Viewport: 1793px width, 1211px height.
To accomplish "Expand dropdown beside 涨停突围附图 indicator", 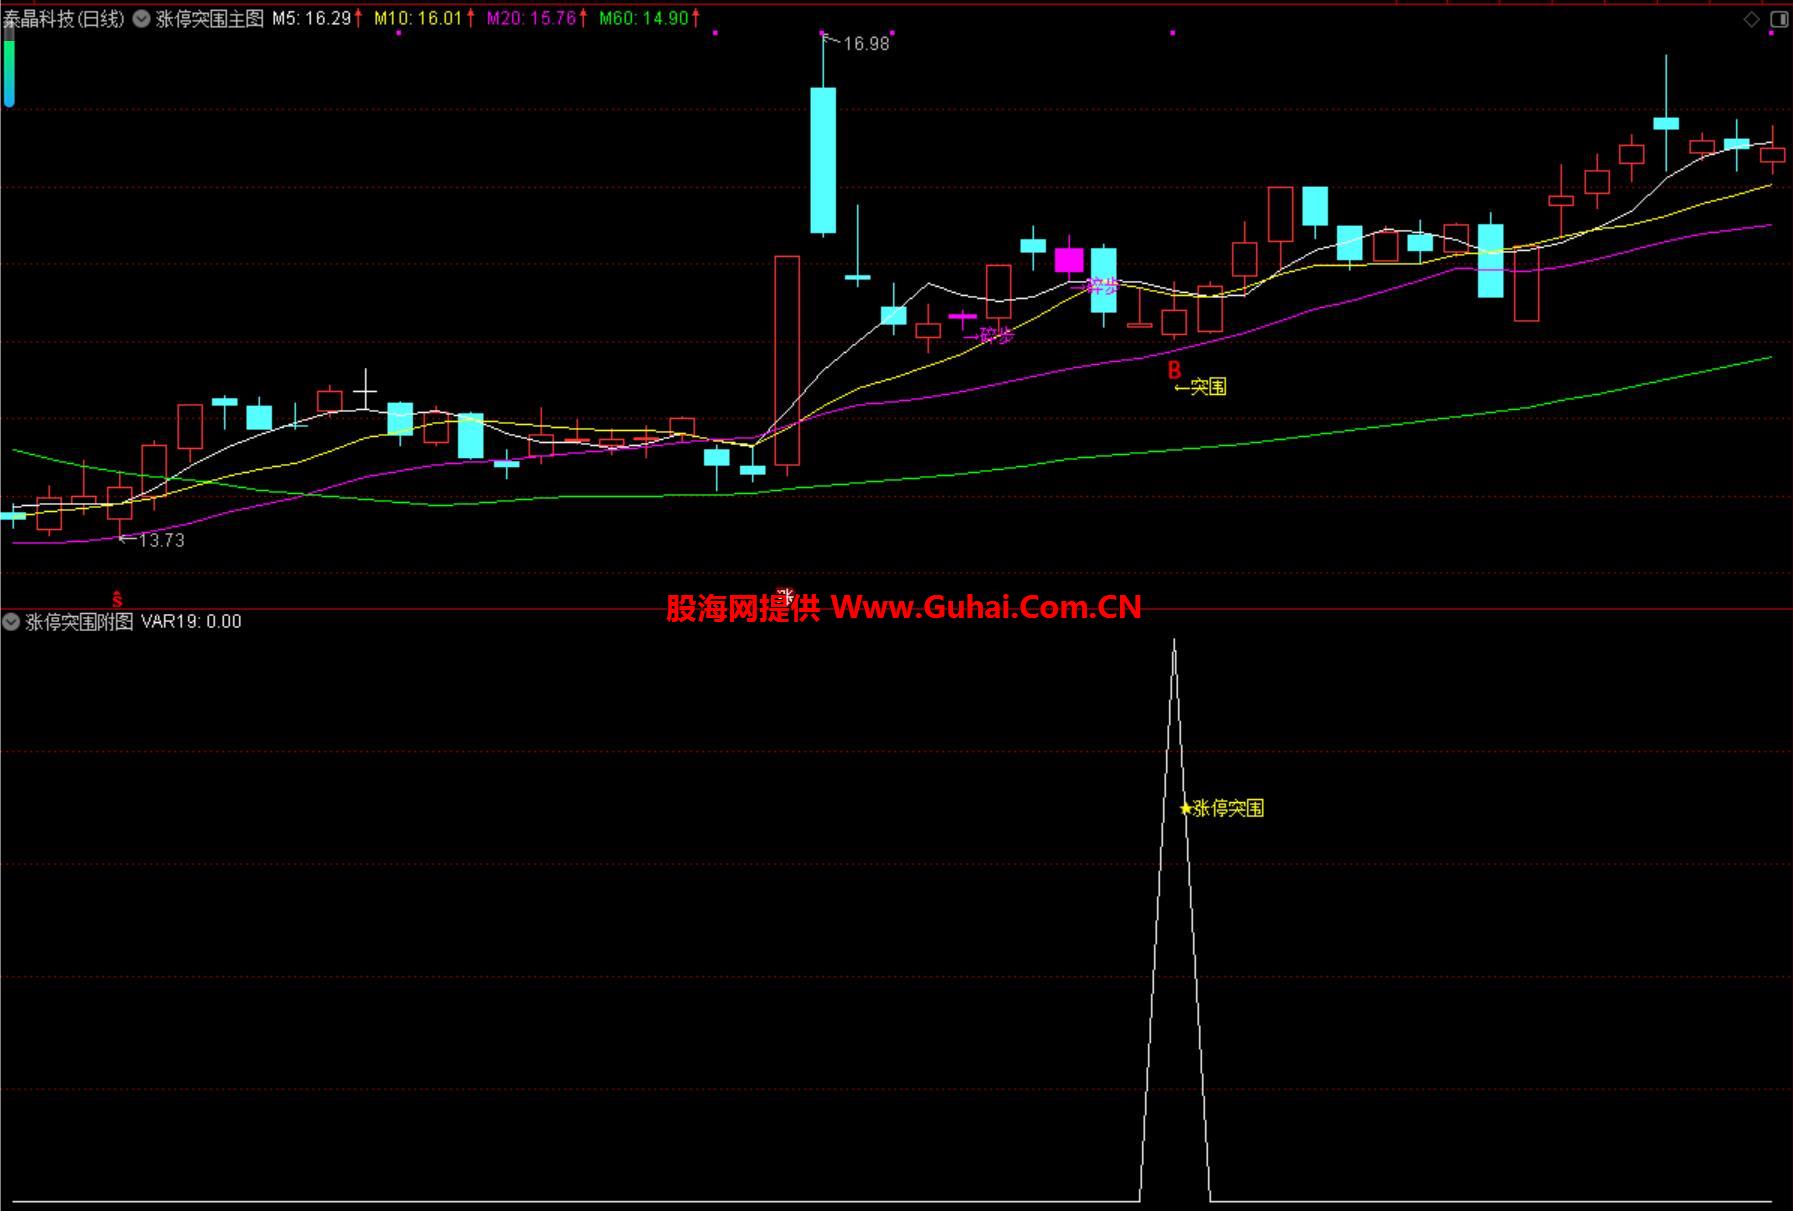I will tap(11, 622).
